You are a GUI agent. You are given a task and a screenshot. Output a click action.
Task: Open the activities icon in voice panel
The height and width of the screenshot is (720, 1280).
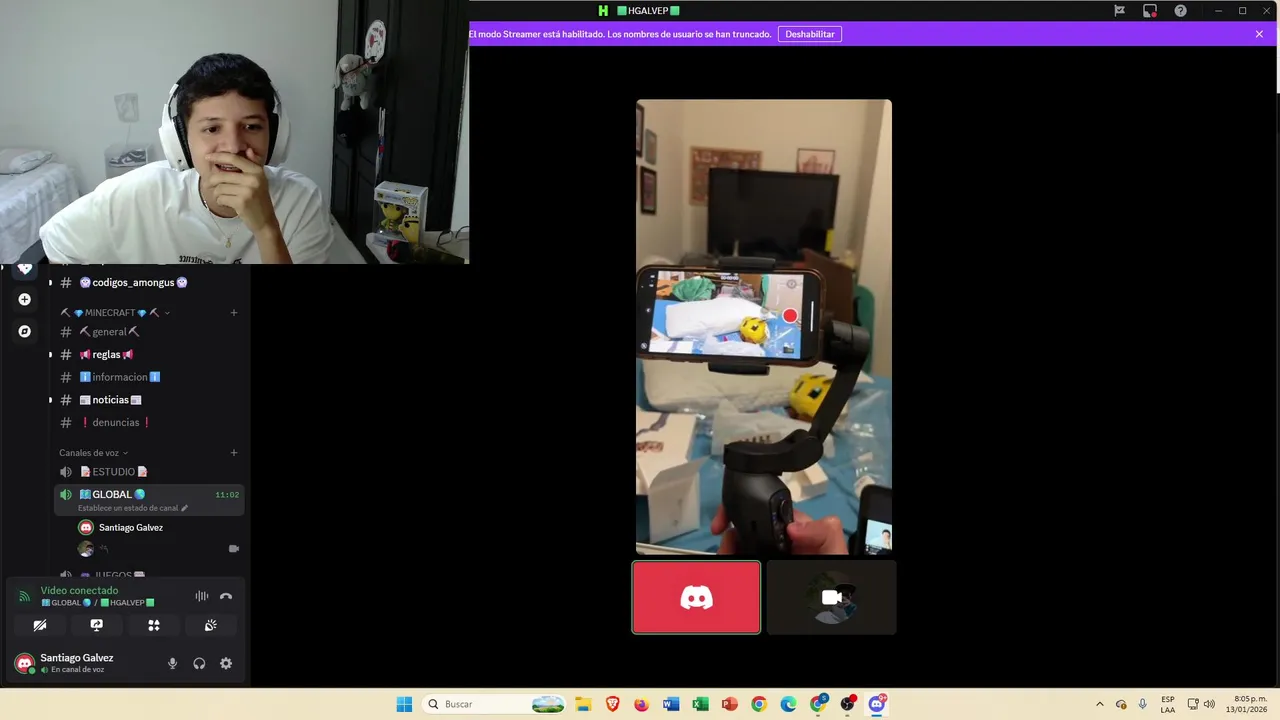(154, 625)
